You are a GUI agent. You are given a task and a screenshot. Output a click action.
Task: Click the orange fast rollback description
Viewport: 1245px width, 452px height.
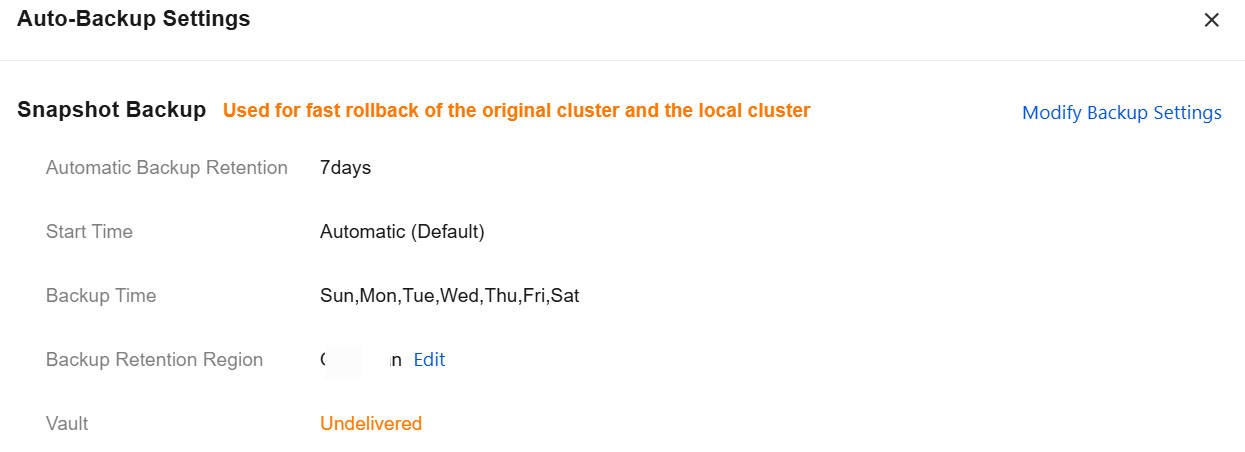tap(516, 111)
